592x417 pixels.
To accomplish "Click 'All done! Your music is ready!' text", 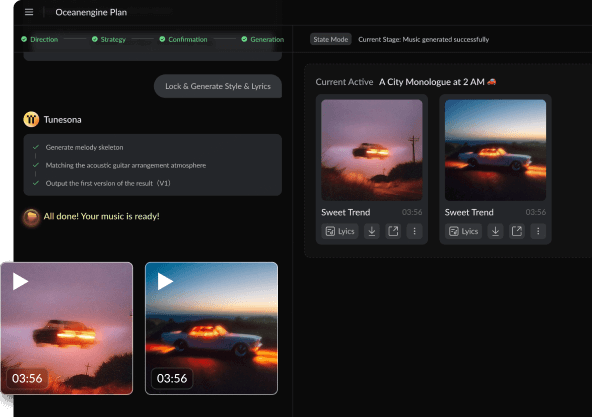I will [101, 216].
